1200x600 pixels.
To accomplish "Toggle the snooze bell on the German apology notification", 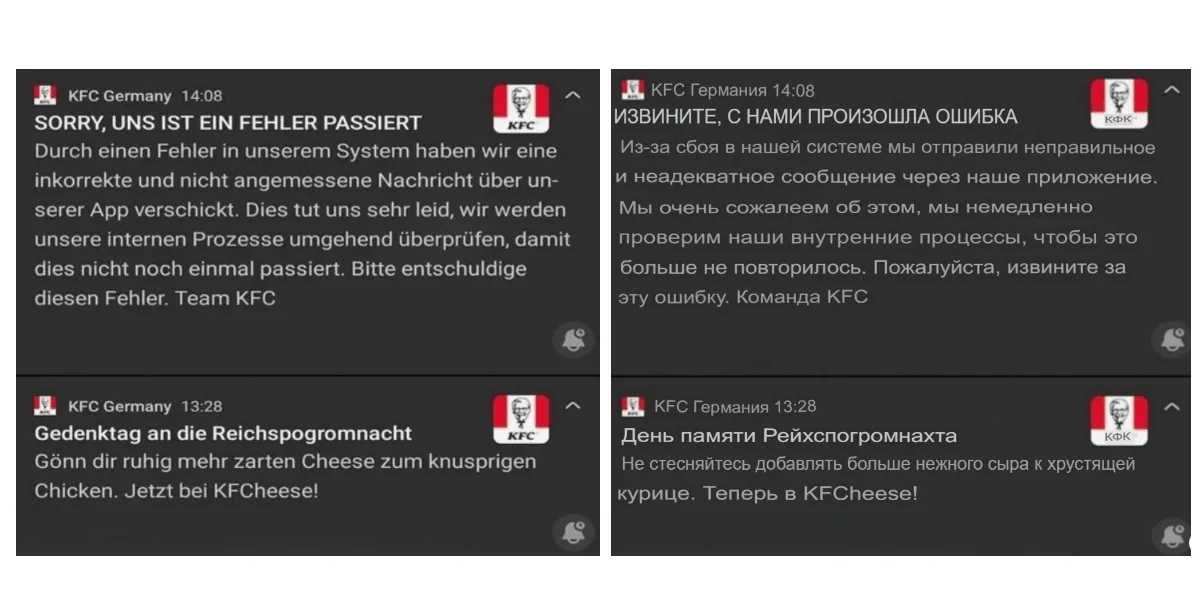I will click(573, 340).
